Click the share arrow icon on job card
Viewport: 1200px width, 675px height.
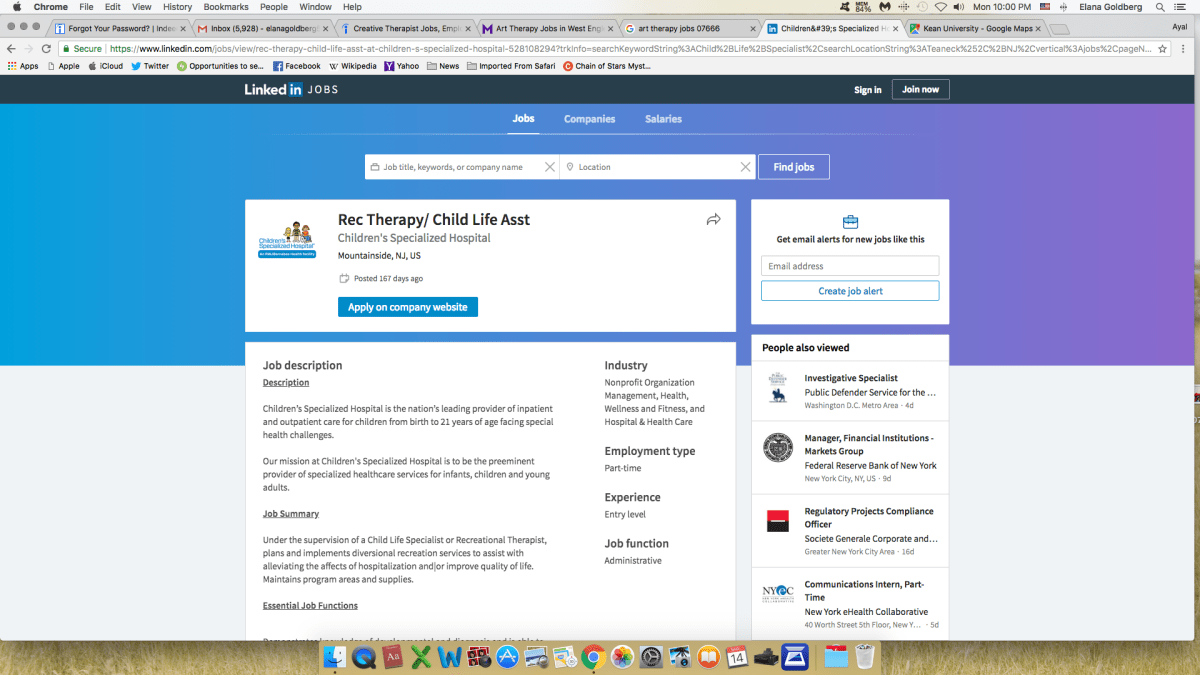pyautogui.click(x=713, y=220)
